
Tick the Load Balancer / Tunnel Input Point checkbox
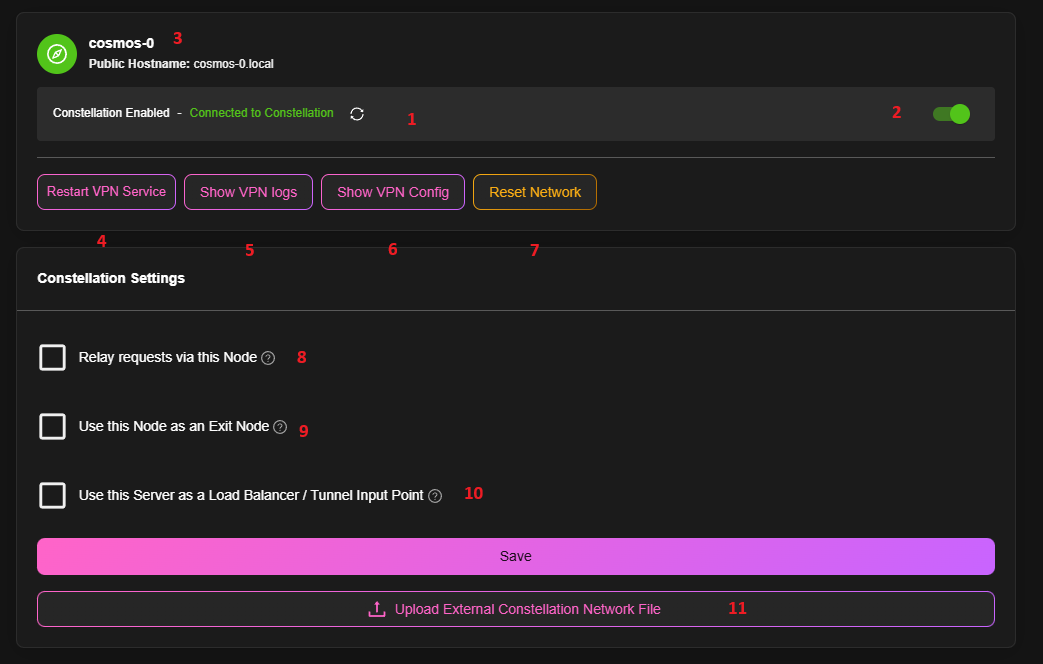point(53,496)
